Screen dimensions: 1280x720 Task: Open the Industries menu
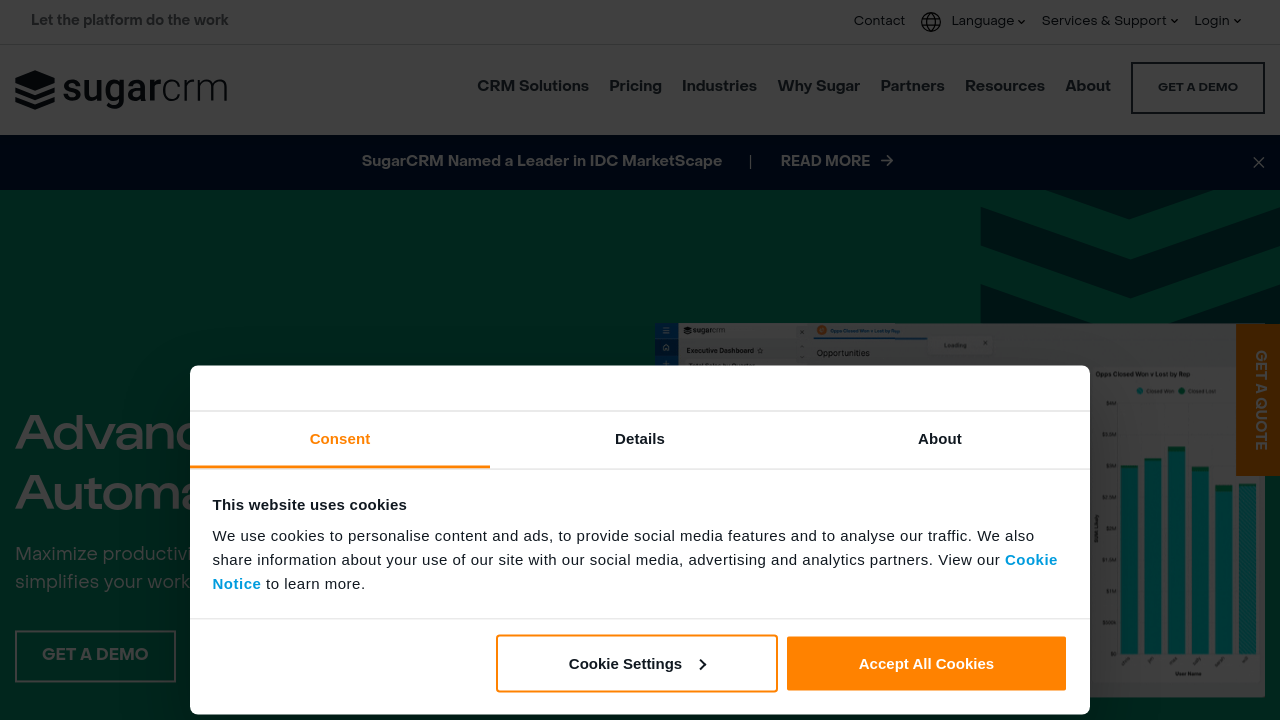[719, 86]
